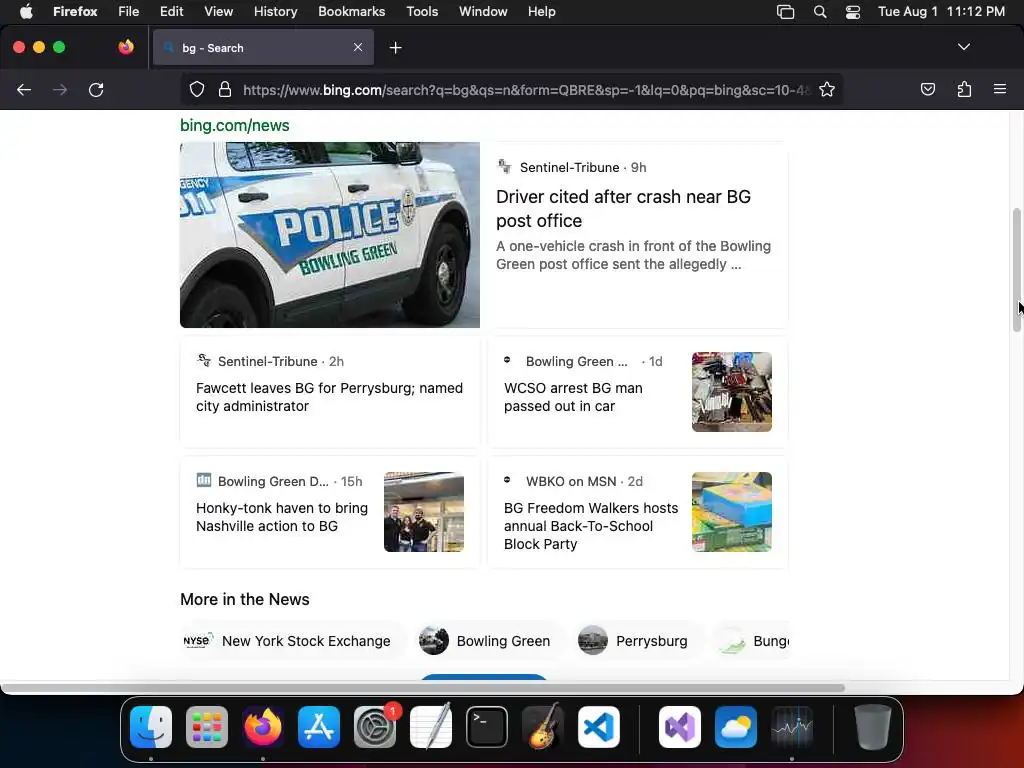Open 'Driver cited after crash near BG' headline
This screenshot has height=768, width=1024.
[x=623, y=208]
